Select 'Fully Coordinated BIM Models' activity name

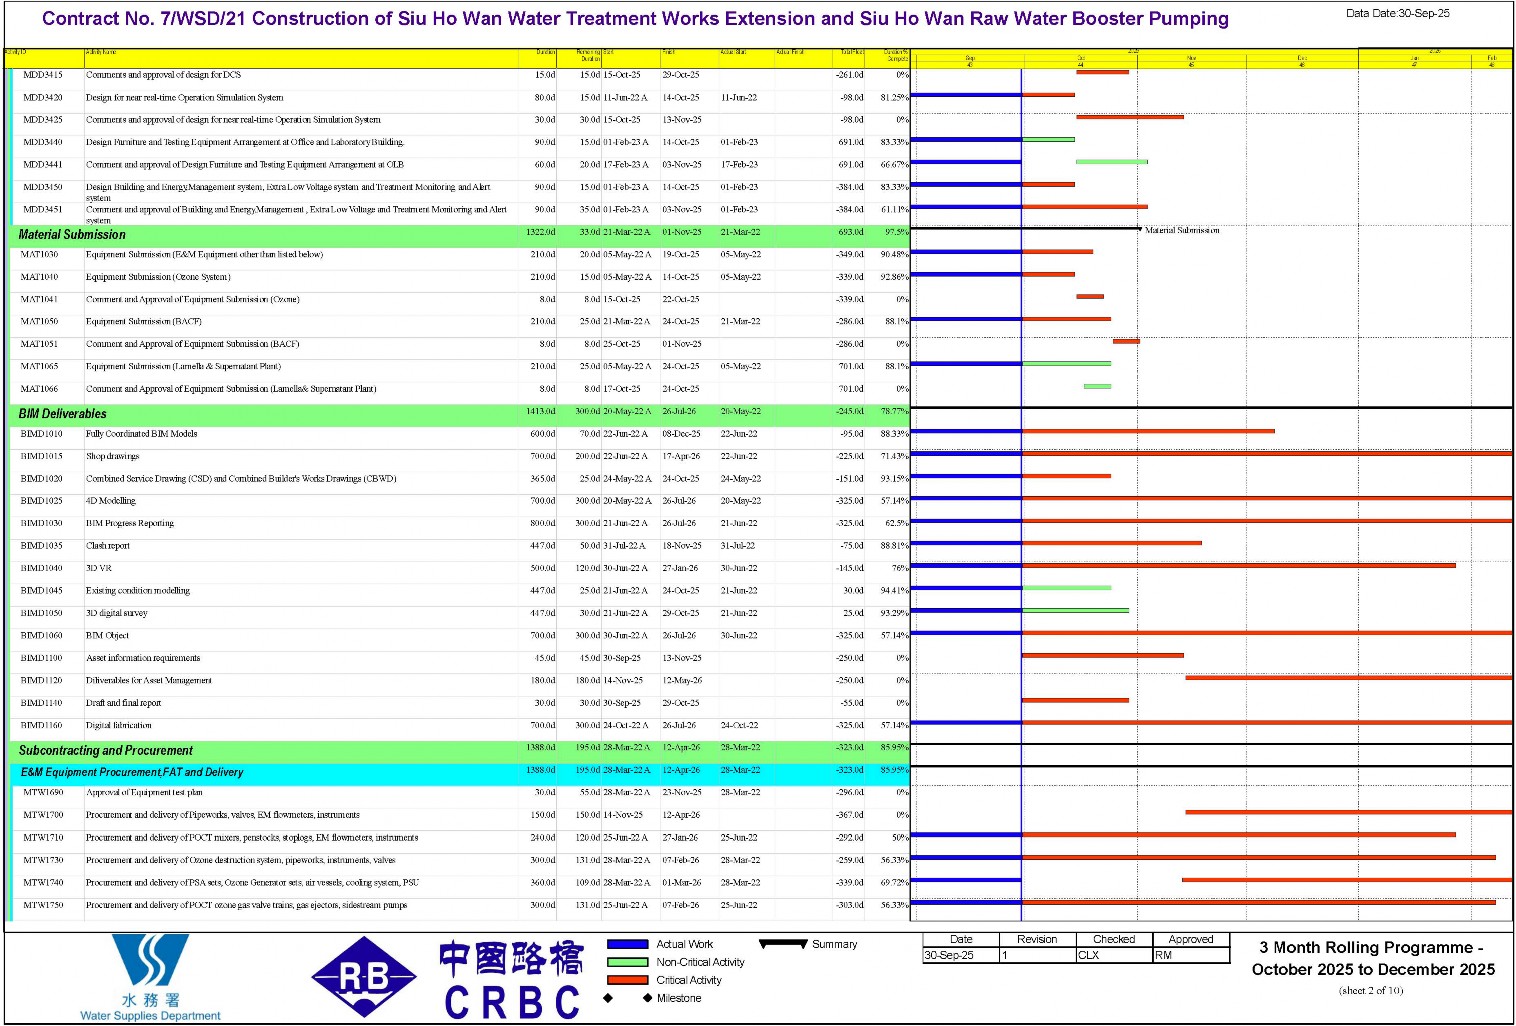pyautogui.click(x=141, y=434)
